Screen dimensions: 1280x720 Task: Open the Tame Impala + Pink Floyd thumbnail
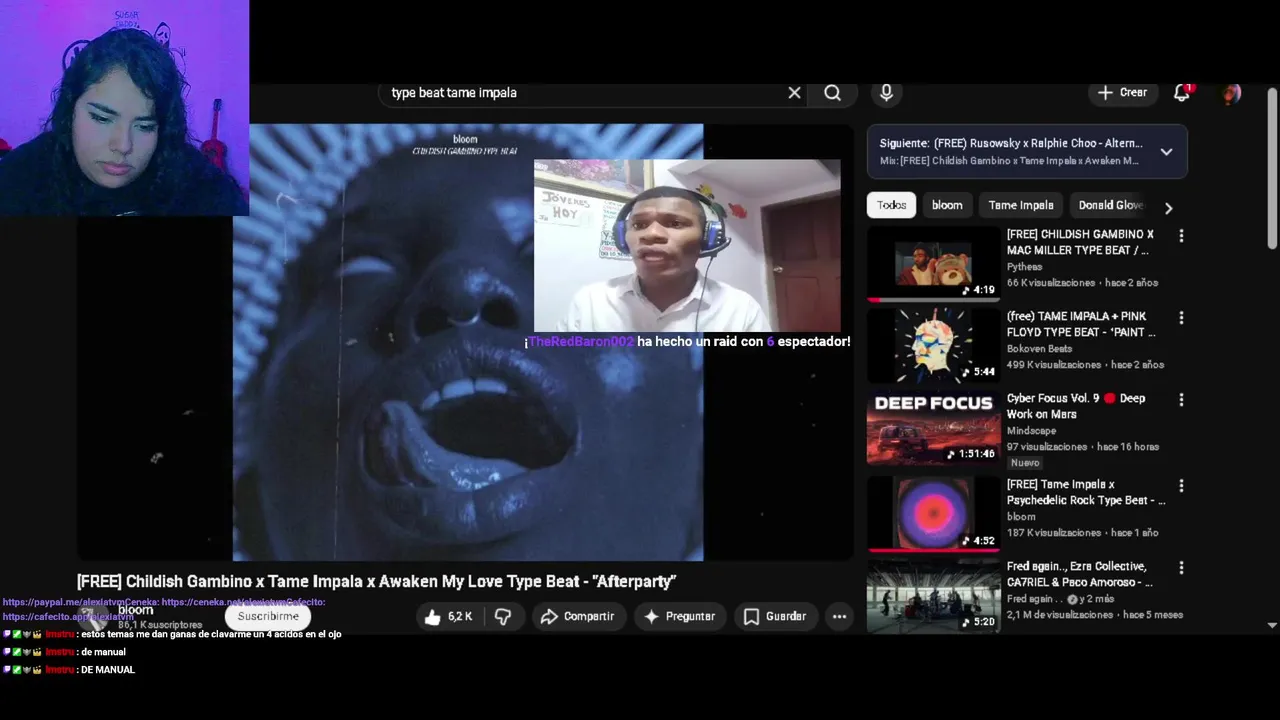pyautogui.click(x=933, y=346)
